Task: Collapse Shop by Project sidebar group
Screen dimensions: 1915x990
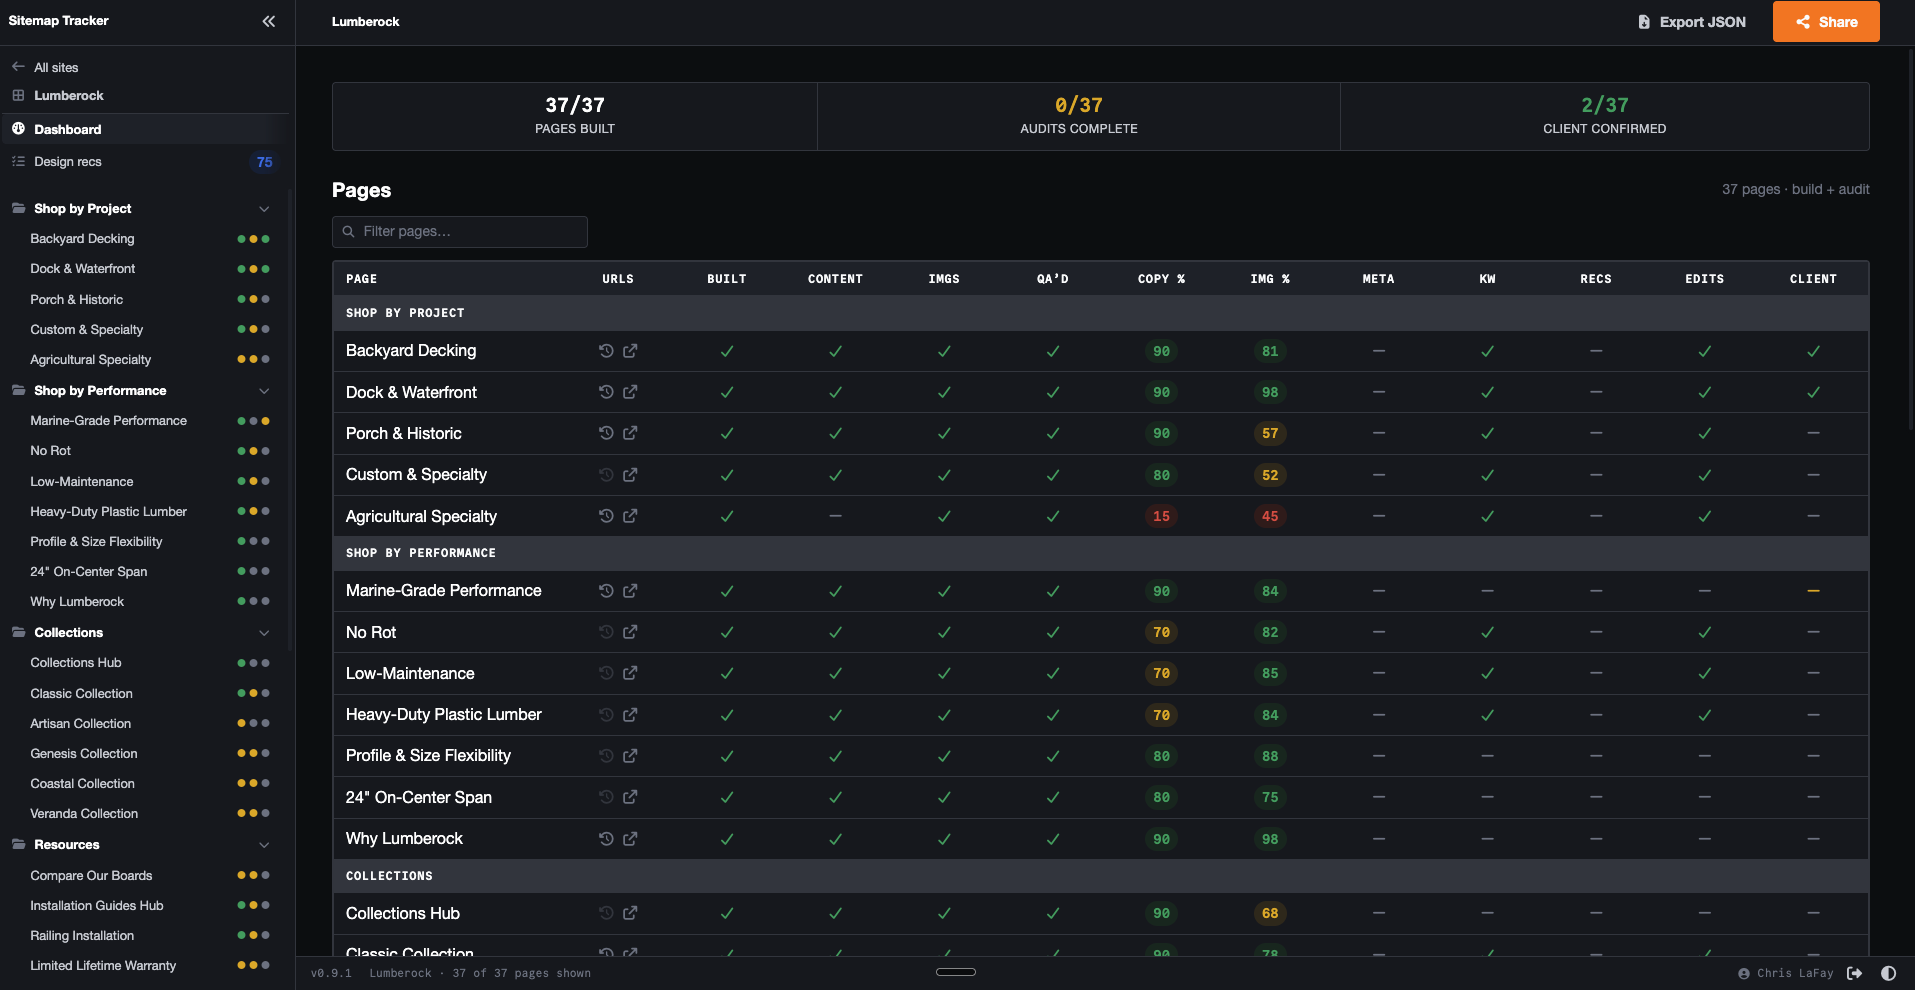Action: pyautogui.click(x=264, y=209)
